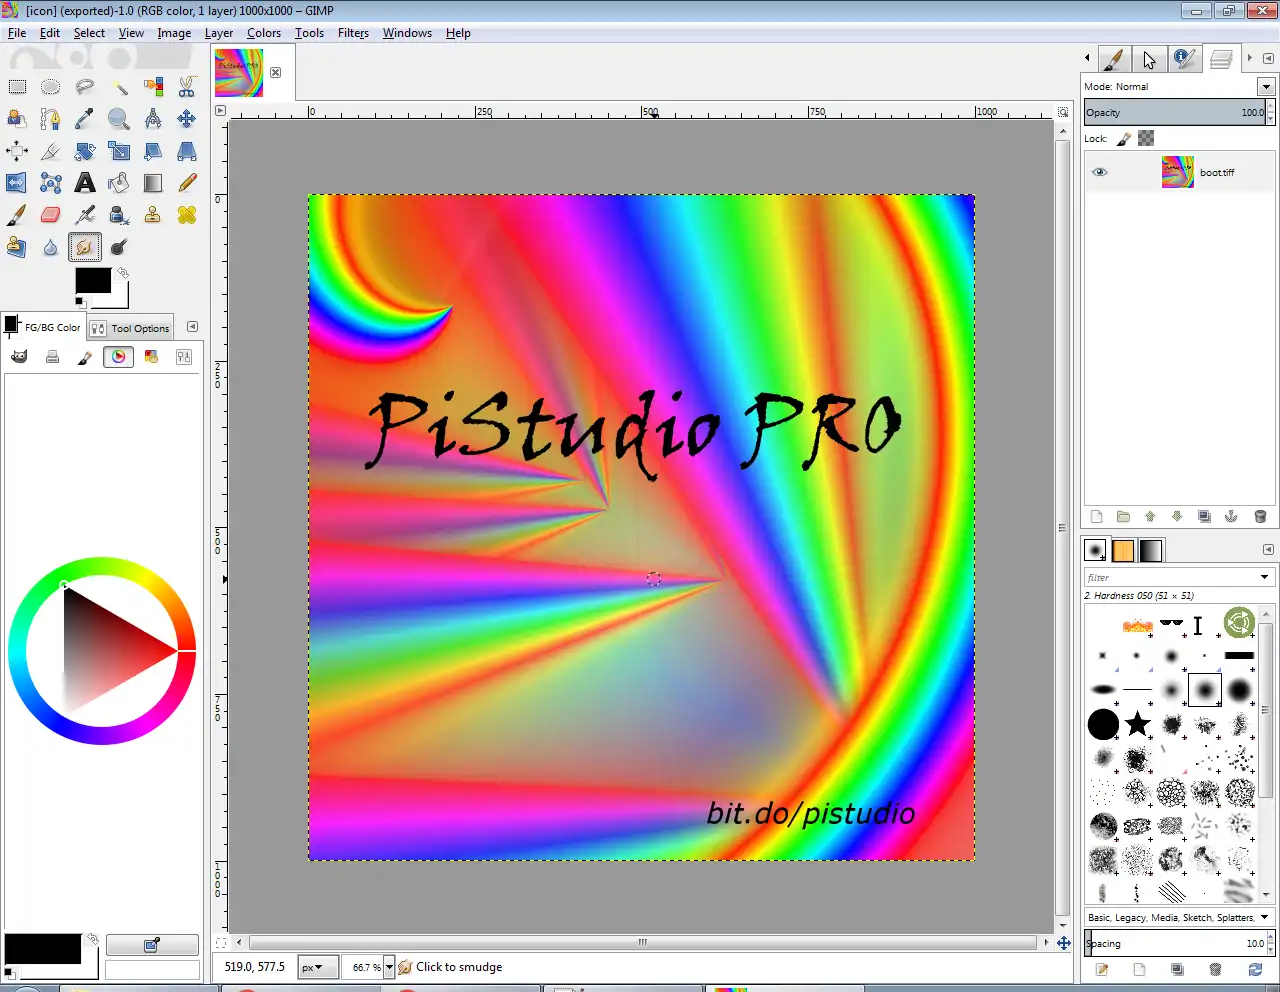Open the Filters menu
Viewport: 1280px width, 992px height.
[x=353, y=33]
